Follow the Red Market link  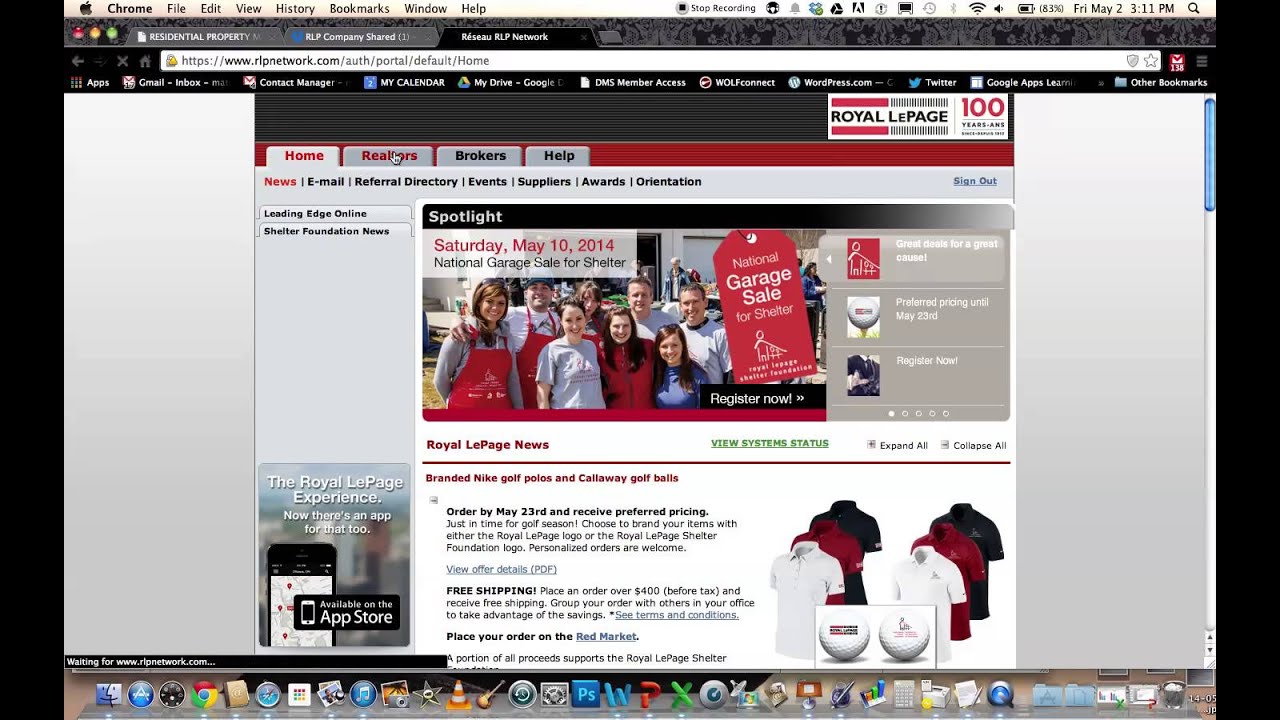(x=606, y=636)
